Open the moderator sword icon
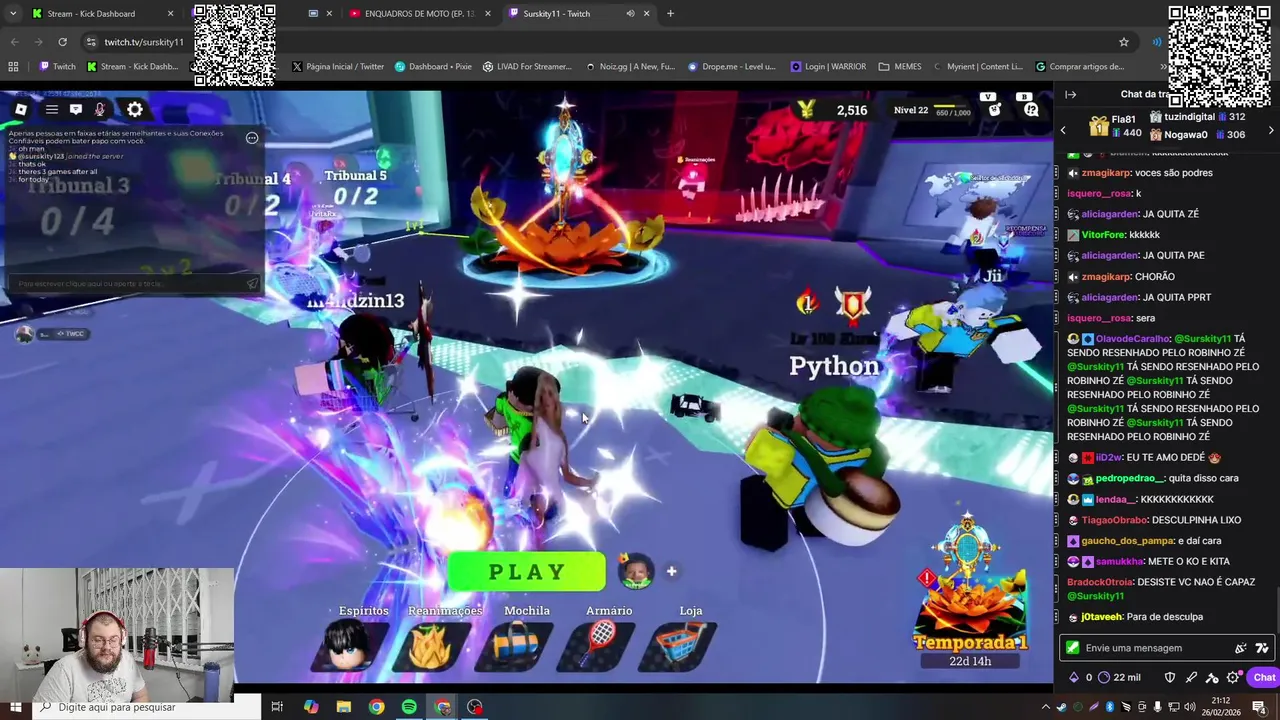This screenshot has height=720, width=1280. (1191, 677)
